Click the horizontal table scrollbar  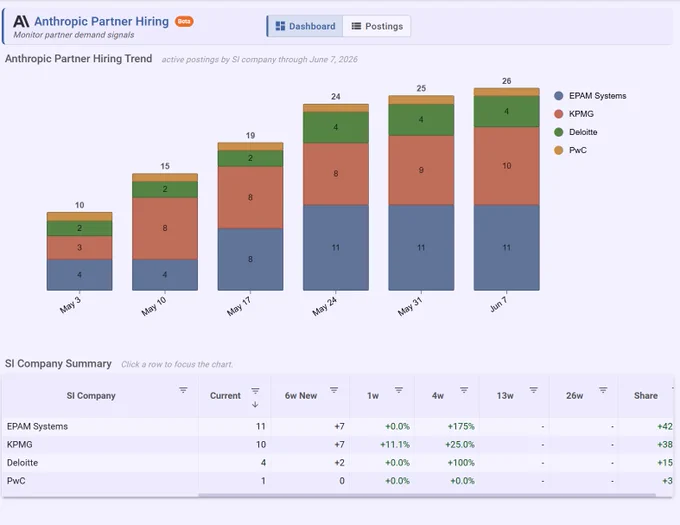427,495
